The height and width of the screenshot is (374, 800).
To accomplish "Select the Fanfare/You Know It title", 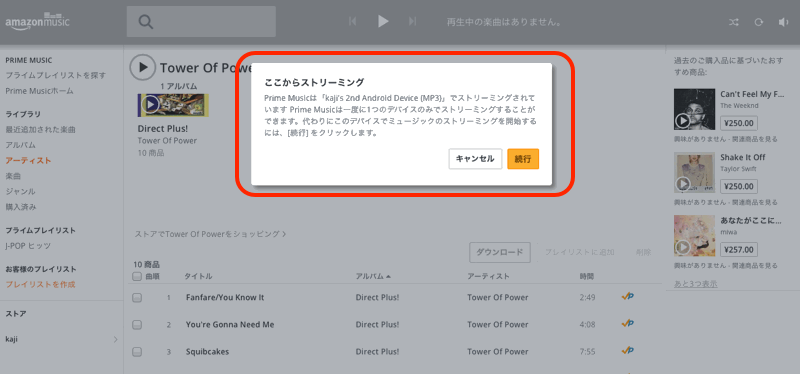I will coord(225,297).
